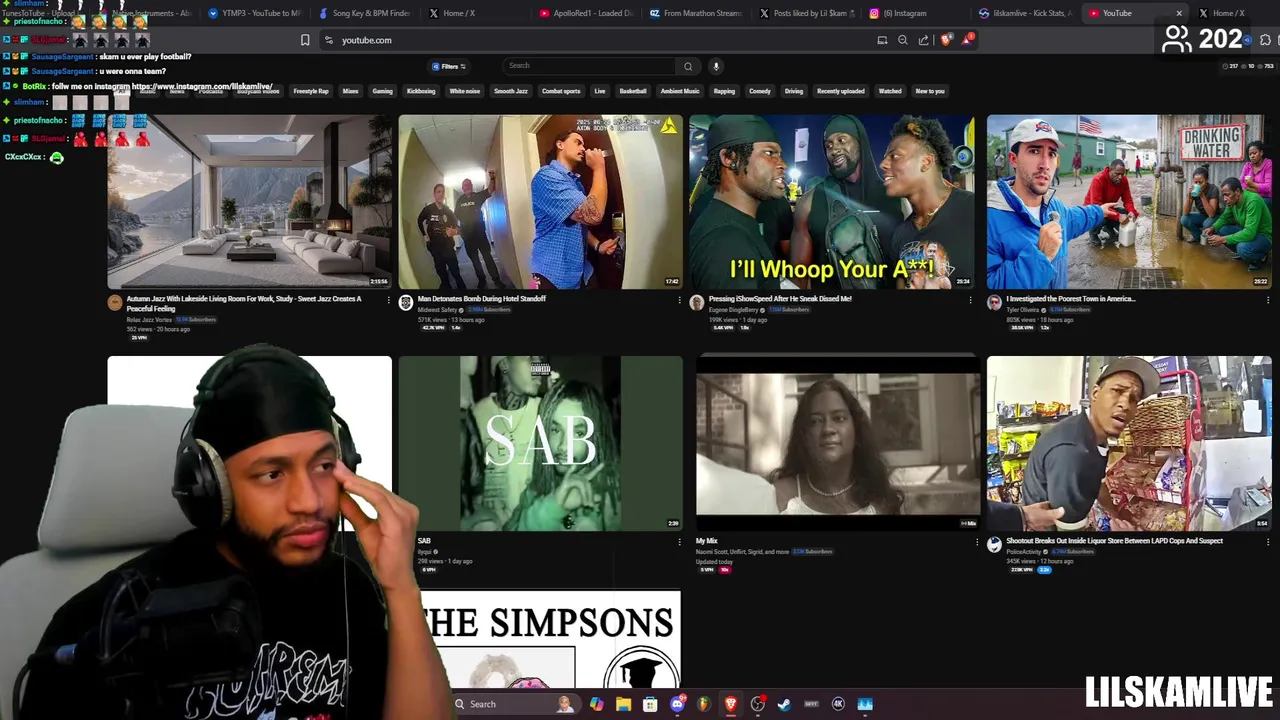Zoom out magnifier icon in address bar
The height and width of the screenshot is (720, 1280).
pyautogui.click(x=903, y=40)
